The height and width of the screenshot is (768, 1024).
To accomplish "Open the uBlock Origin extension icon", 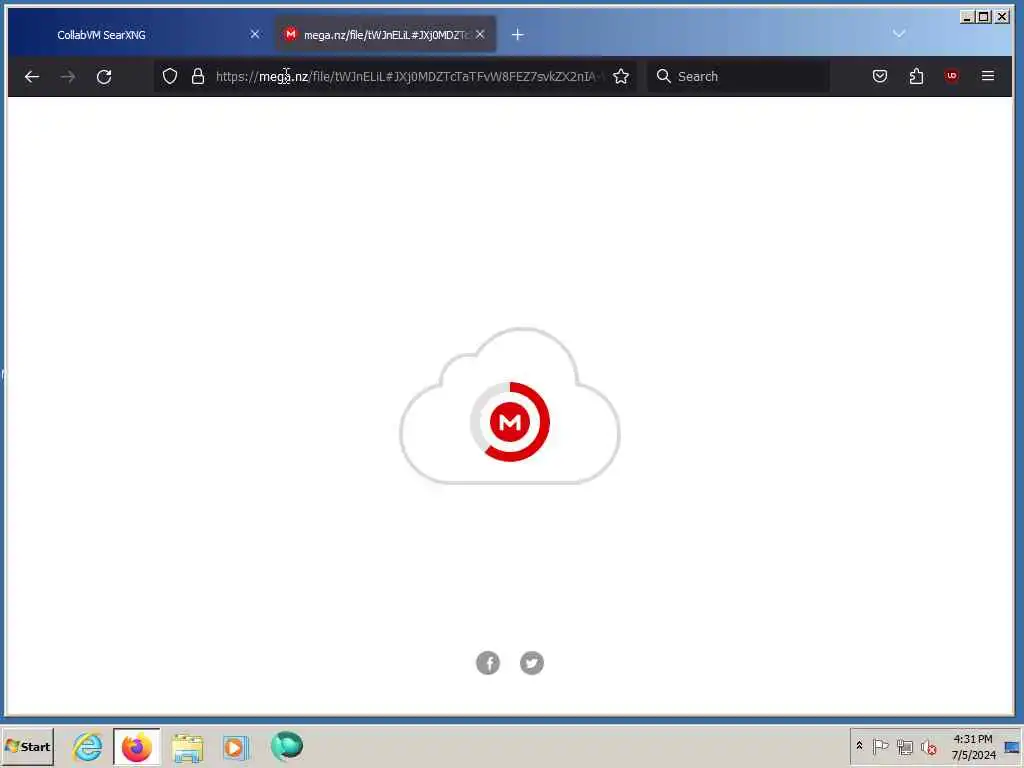I will (952, 76).
